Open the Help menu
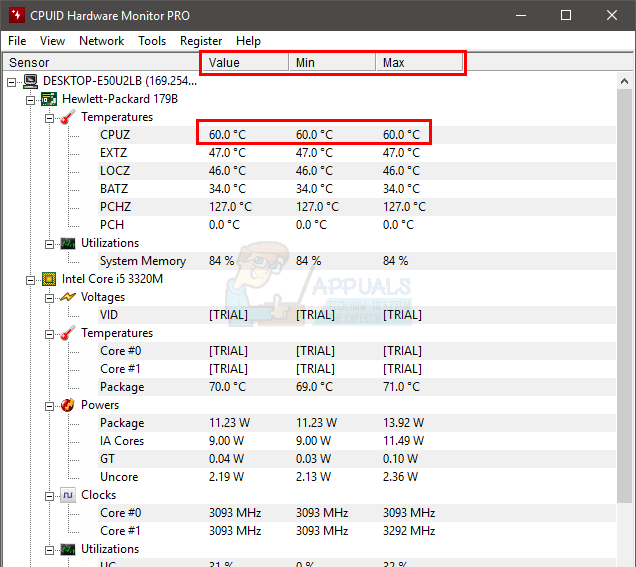The width and height of the screenshot is (636, 567). [248, 41]
